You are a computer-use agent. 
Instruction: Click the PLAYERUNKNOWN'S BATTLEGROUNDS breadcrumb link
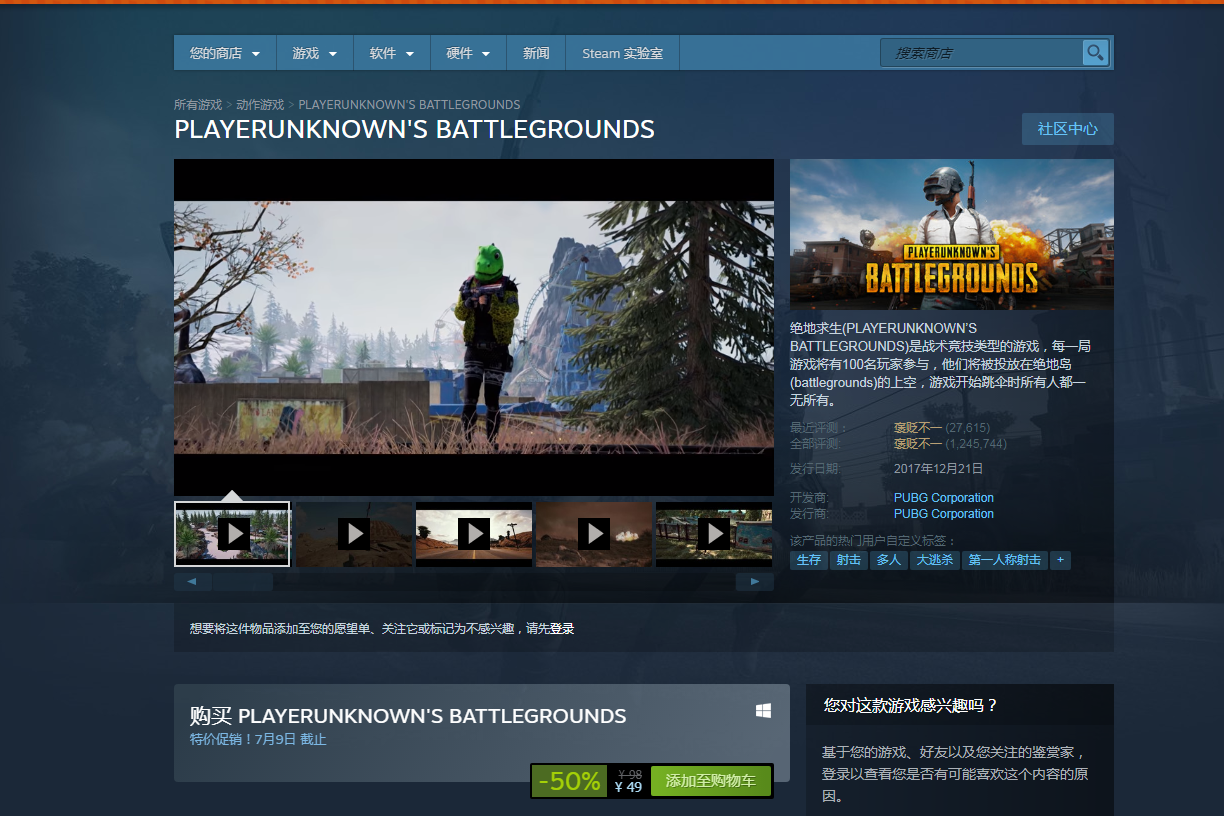[409, 104]
